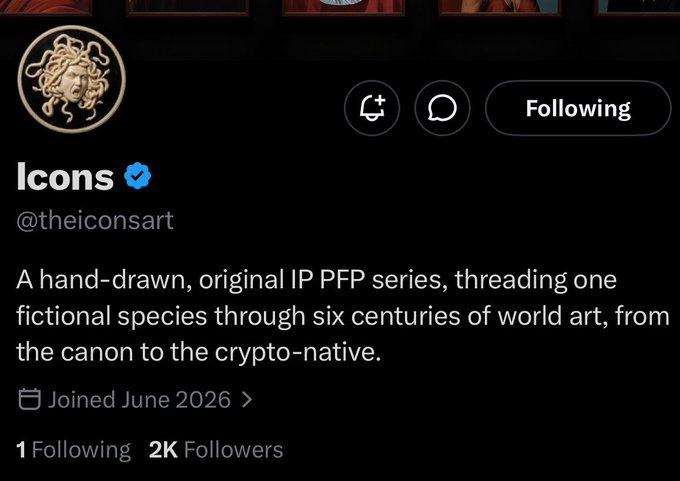This screenshot has height=481, width=680.
Task: Open the 1 Following list
Action: coord(73,450)
